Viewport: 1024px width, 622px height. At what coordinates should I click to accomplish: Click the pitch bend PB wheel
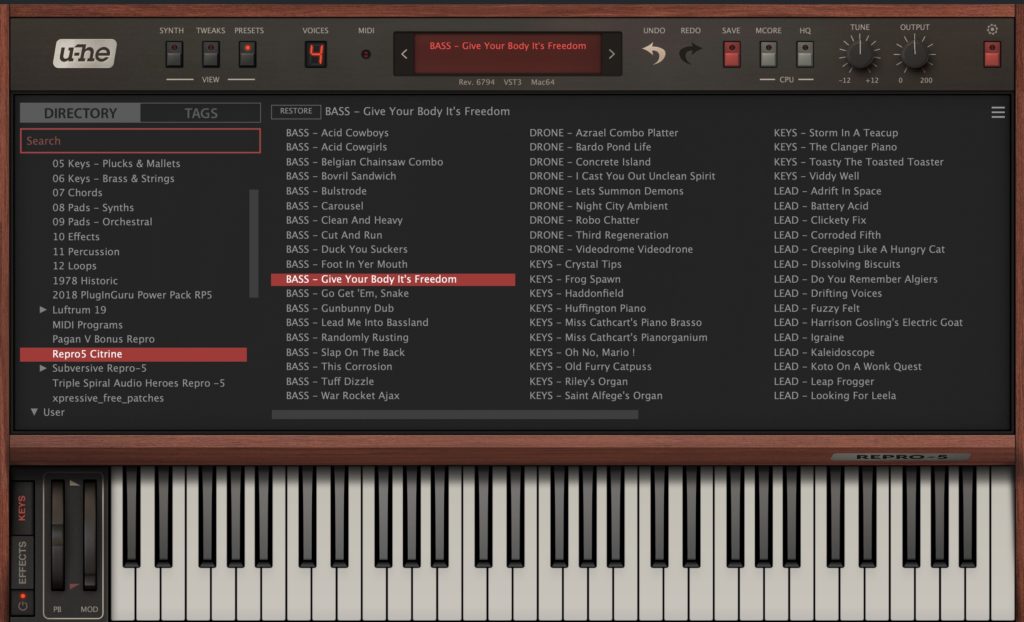[57, 536]
